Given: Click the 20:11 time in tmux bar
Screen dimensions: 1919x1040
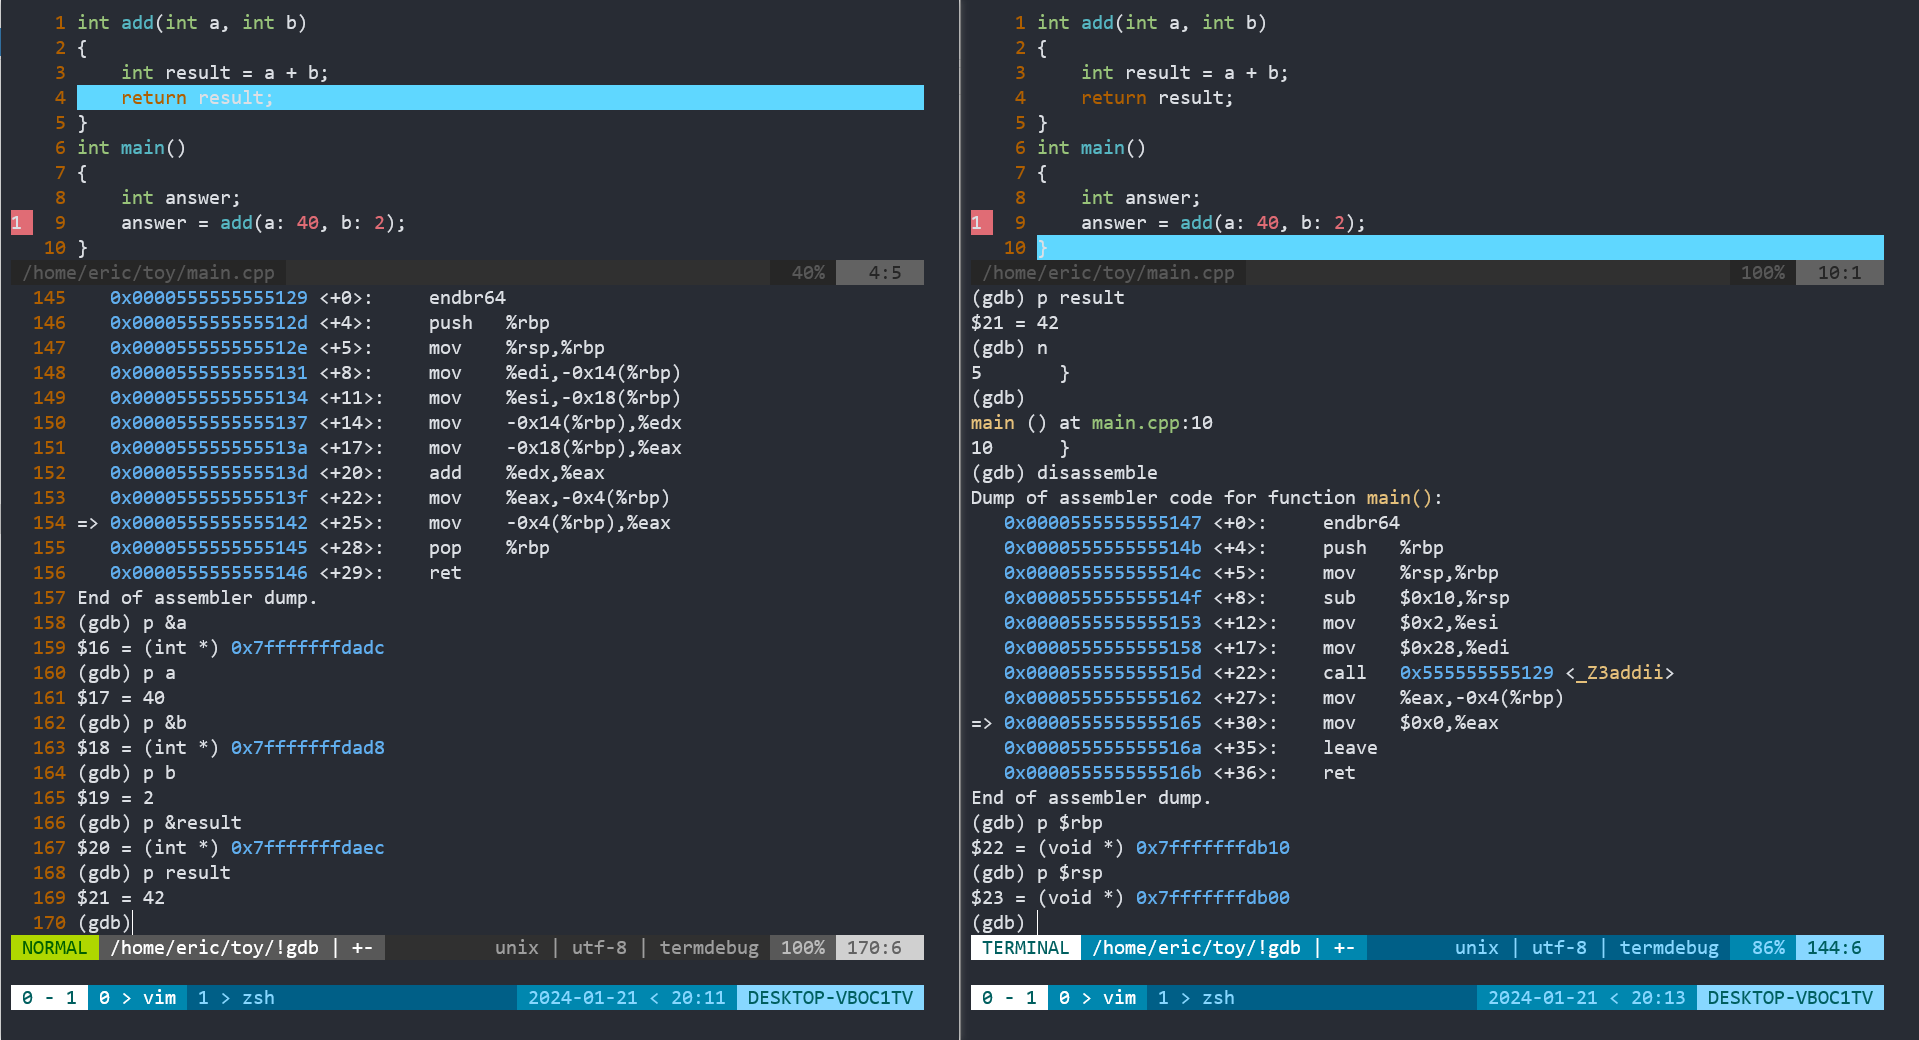Looking at the screenshot, I should 698,998.
